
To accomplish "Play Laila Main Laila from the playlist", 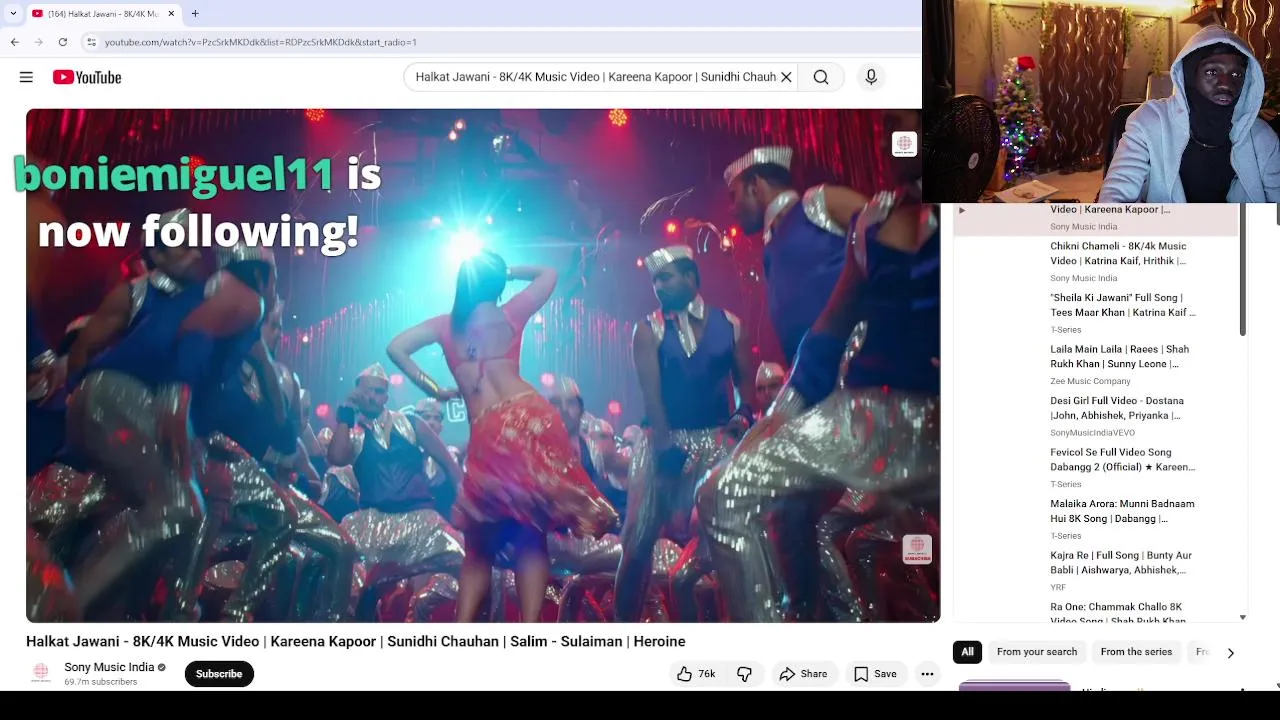I will click(x=1096, y=364).
